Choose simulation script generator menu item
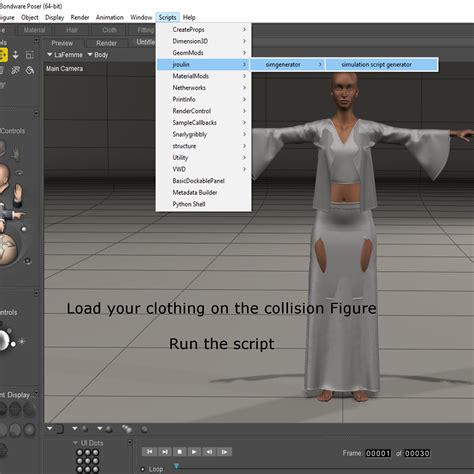The height and width of the screenshot is (474, 474). 382,64
